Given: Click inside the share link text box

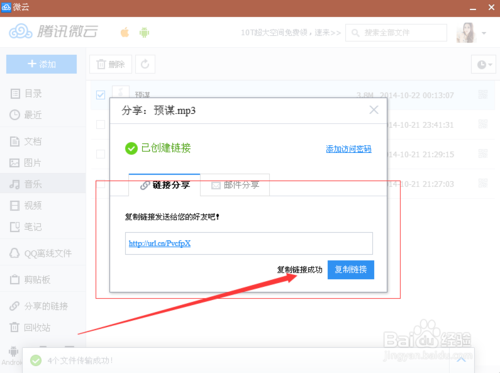Looking at the screenshot, I should (x=249, y=243).
